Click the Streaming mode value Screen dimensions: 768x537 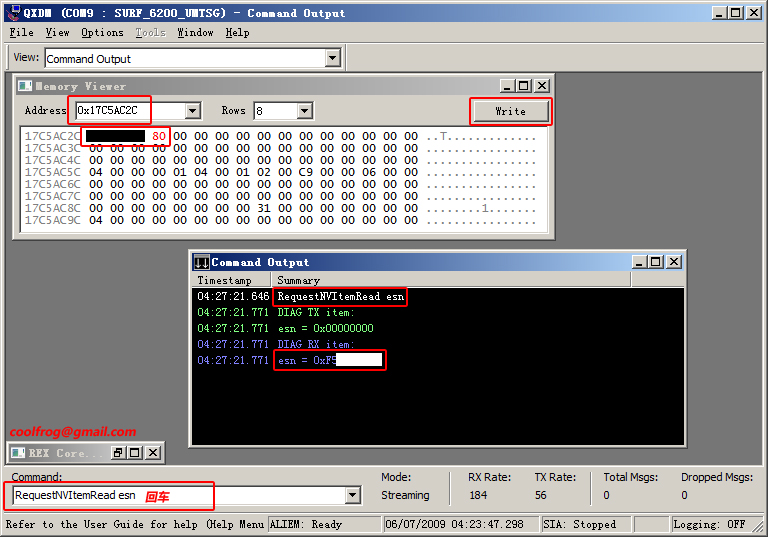click(x=405, y=495)
